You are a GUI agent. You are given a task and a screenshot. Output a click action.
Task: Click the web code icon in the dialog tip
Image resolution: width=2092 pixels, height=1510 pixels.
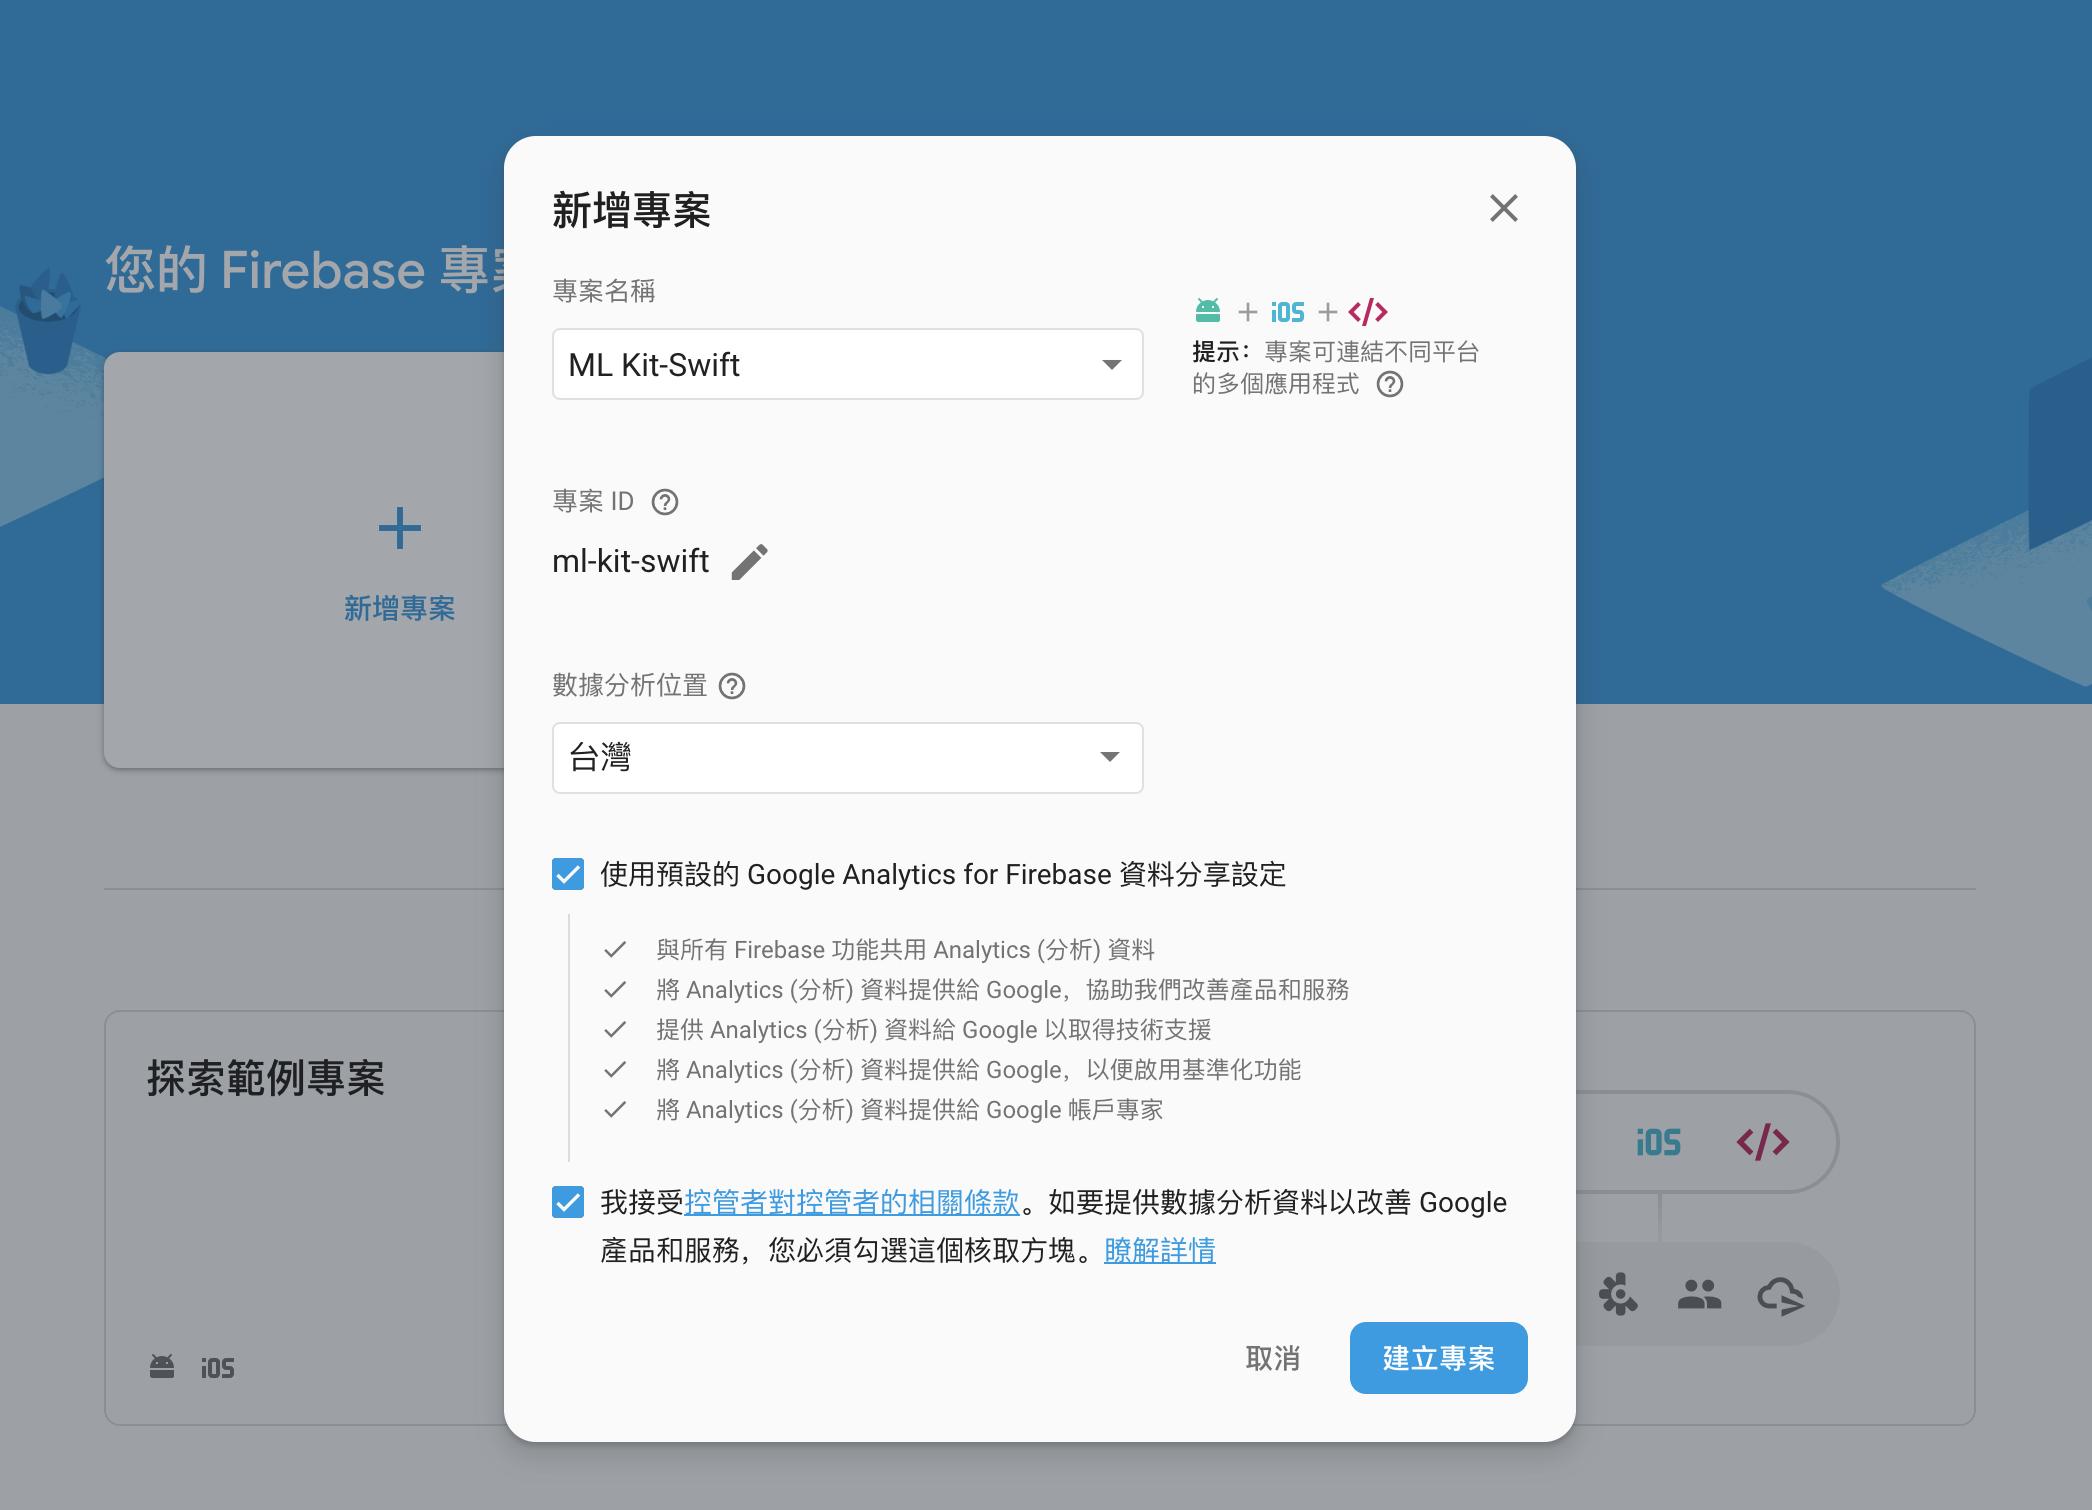tap(1368, 312)
